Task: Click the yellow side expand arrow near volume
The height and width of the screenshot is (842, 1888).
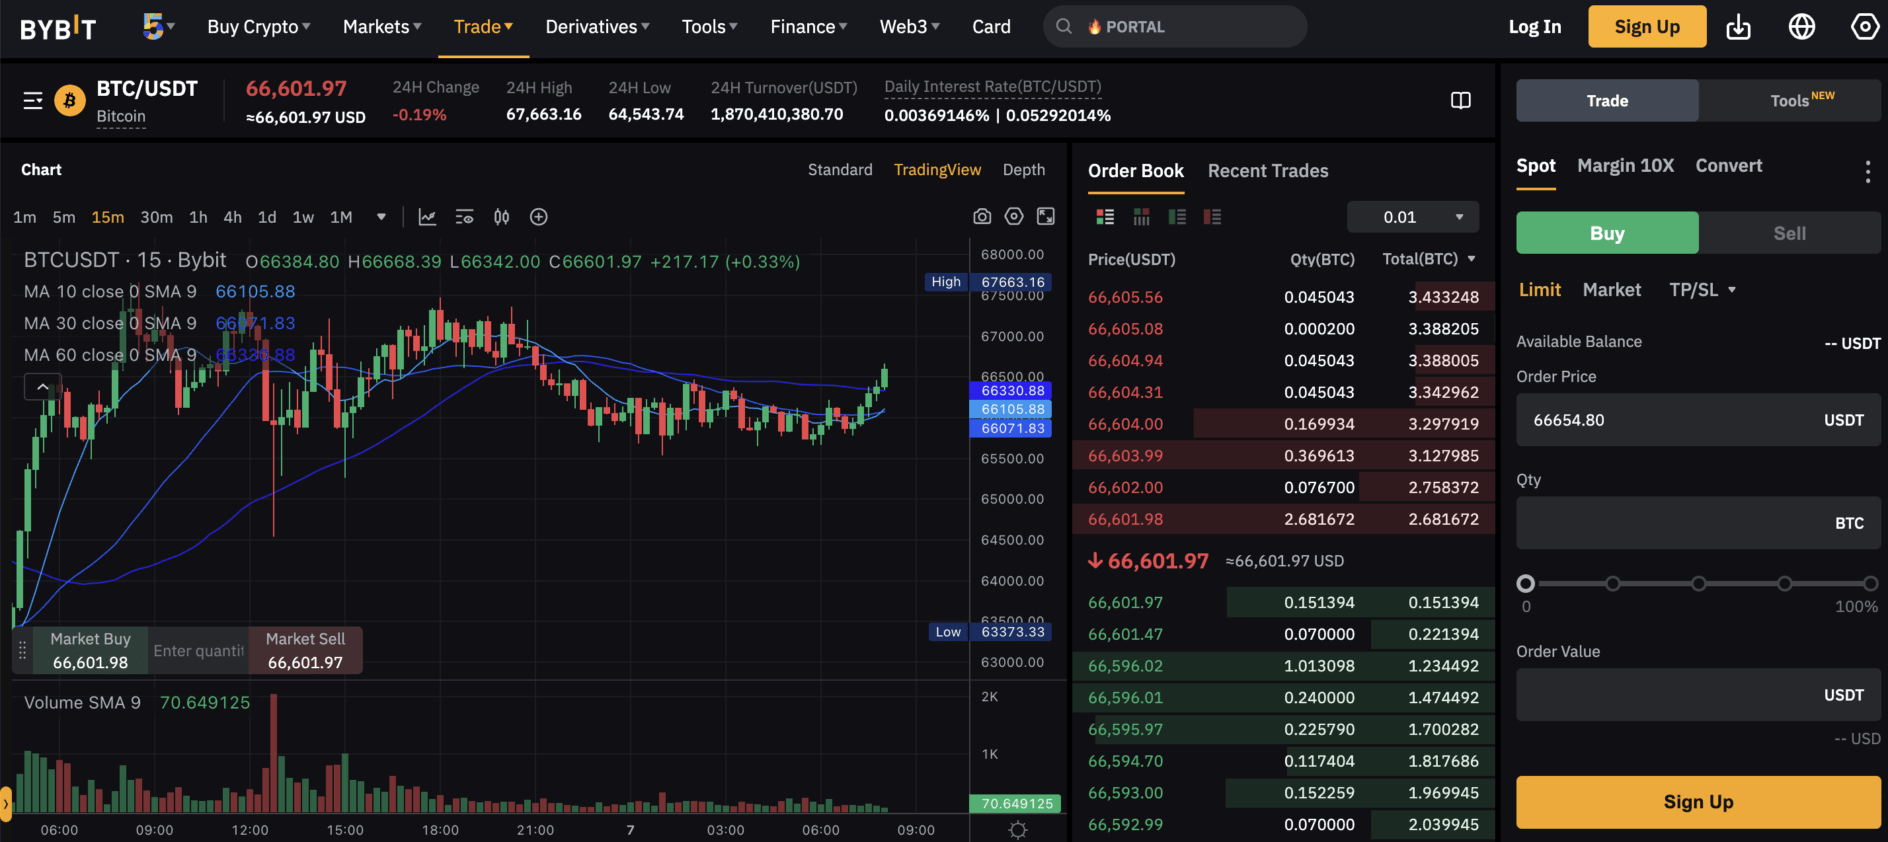Action: coord(5,803)
